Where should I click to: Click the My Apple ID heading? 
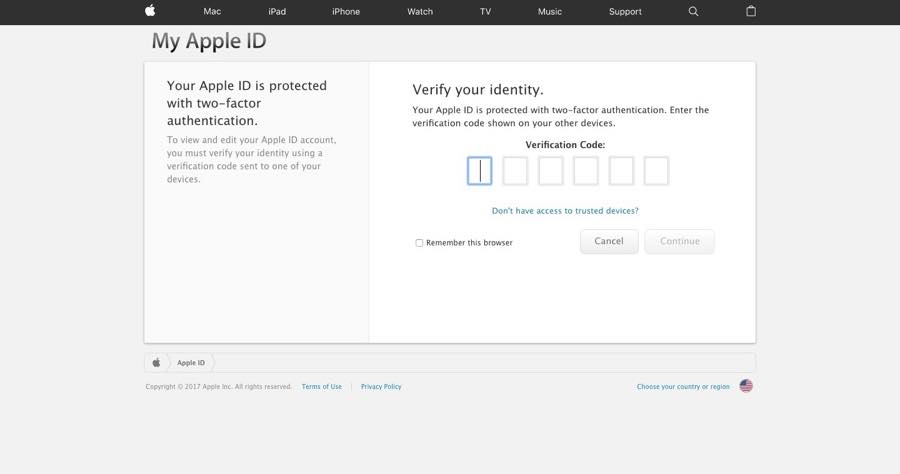pos(209,41)
